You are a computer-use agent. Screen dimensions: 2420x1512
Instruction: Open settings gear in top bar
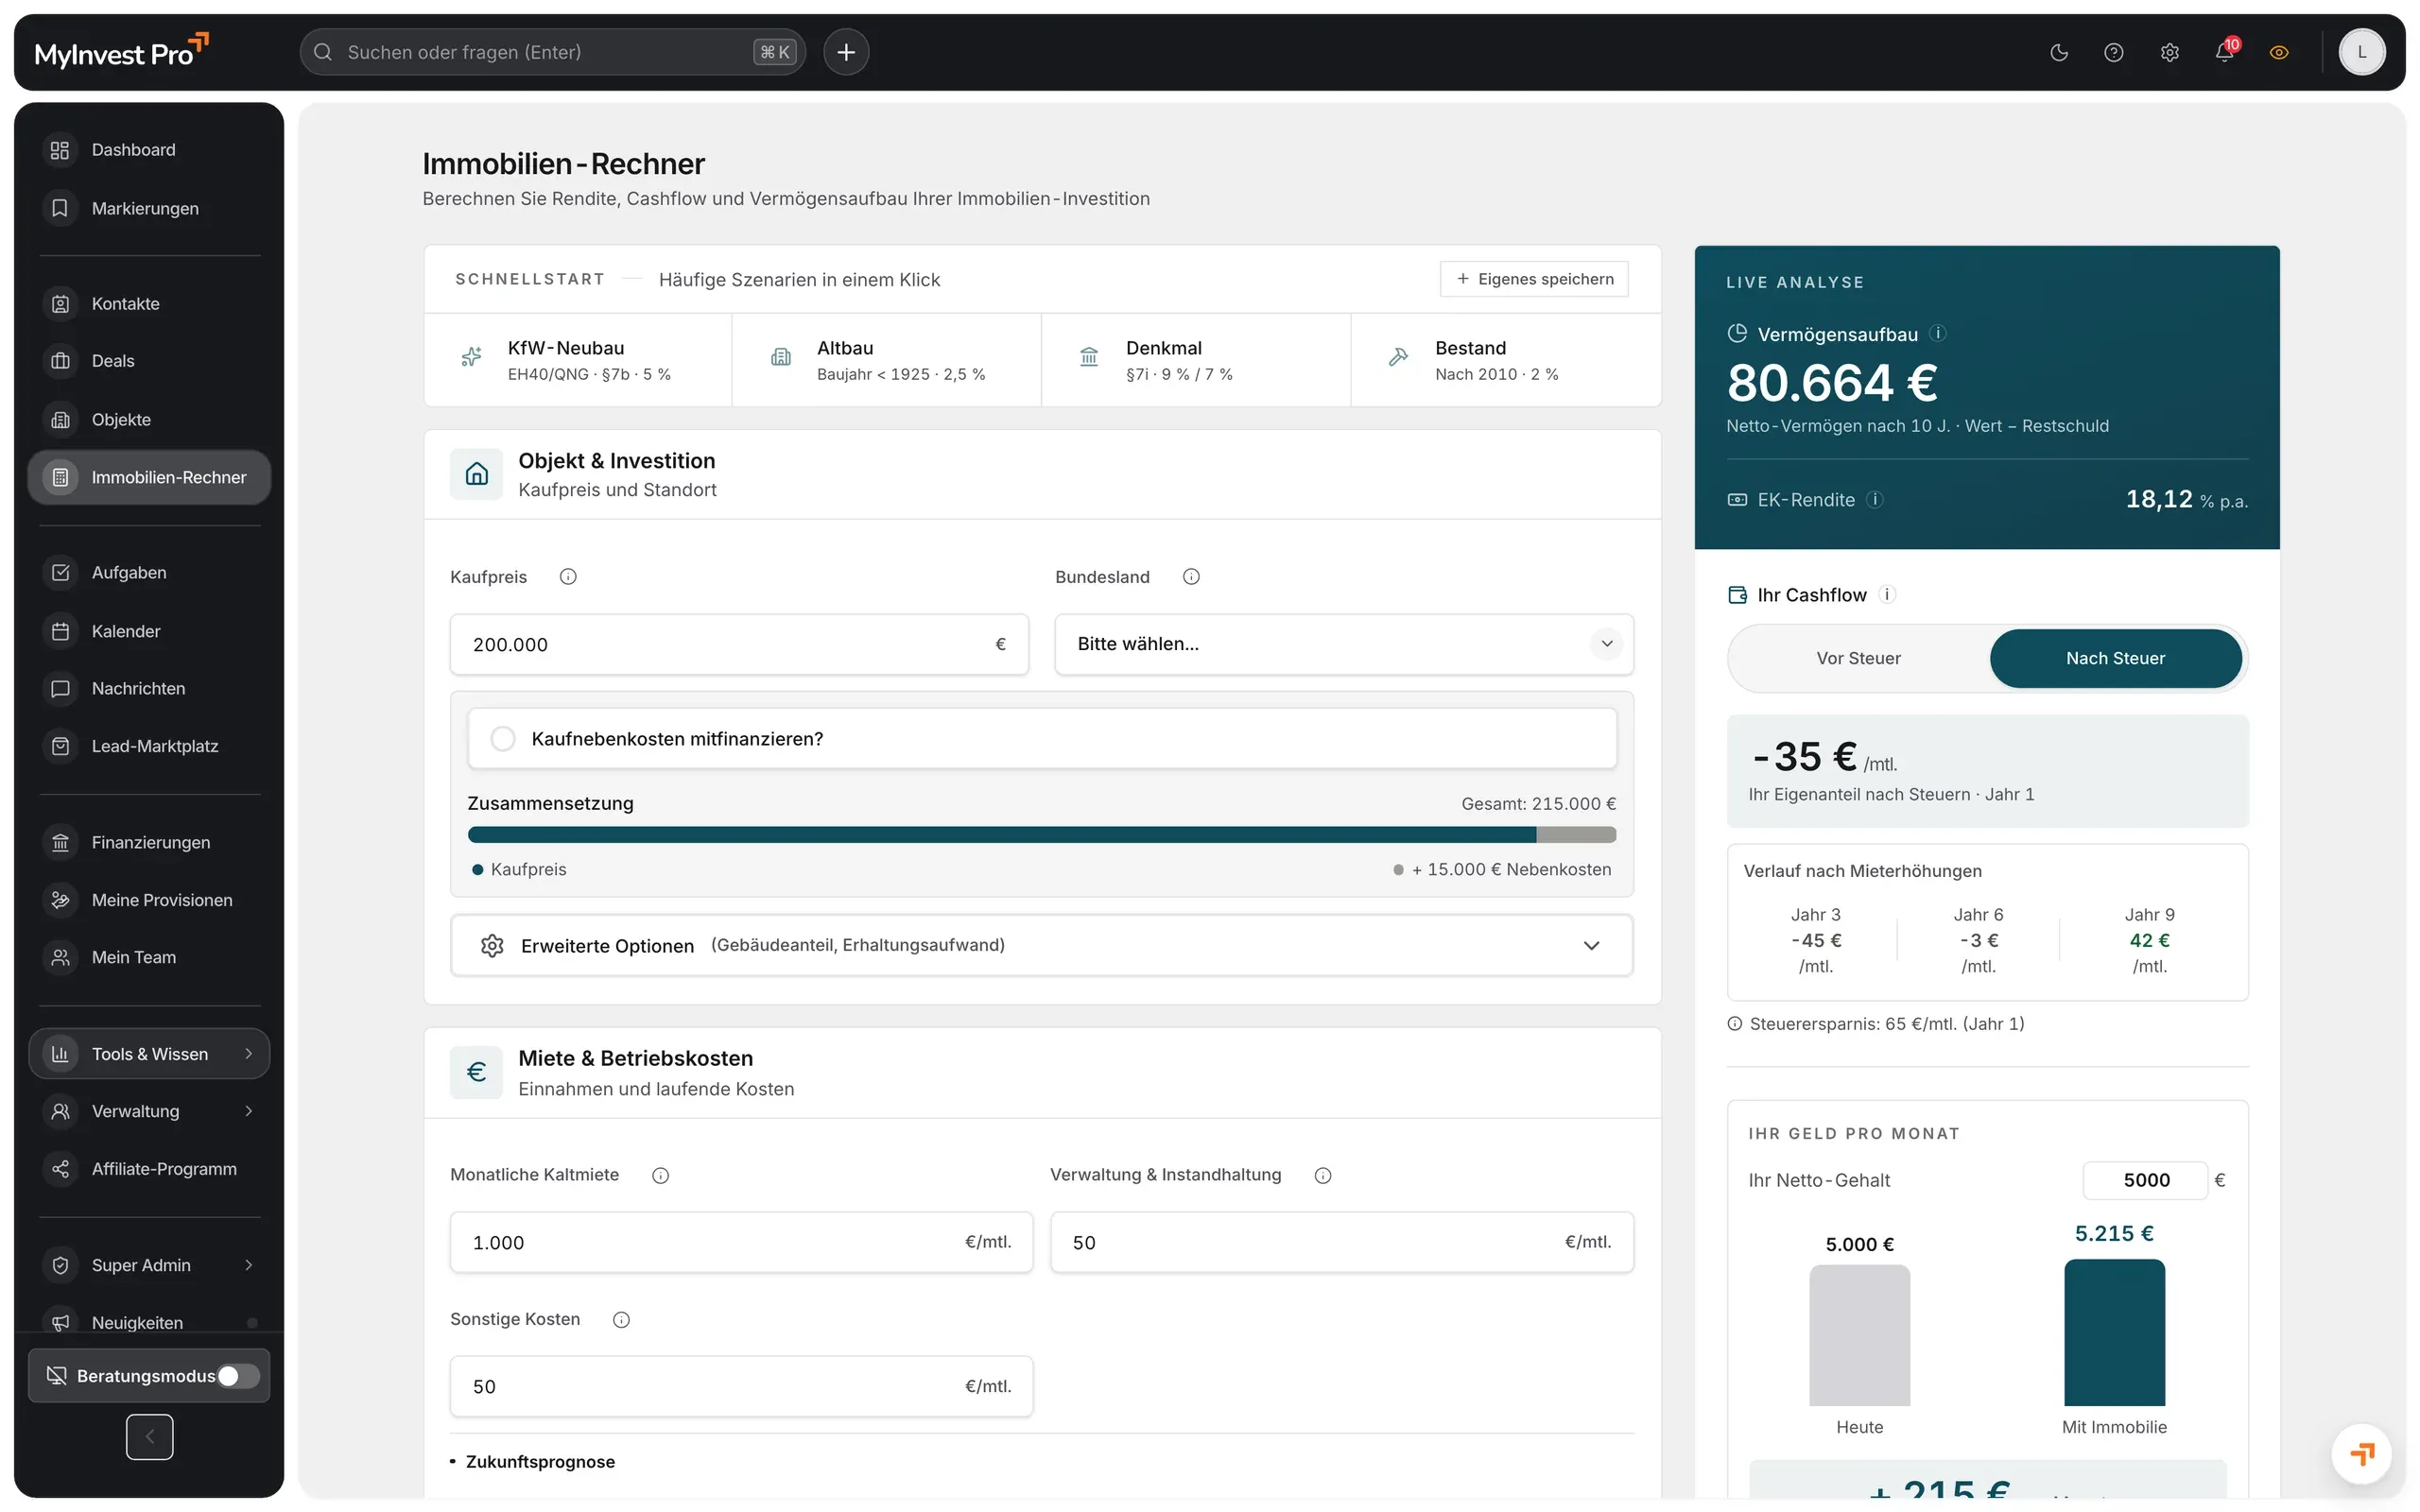(2169, 52)
